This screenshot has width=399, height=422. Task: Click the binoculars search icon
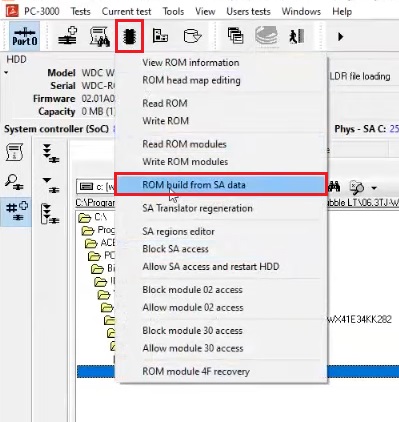(334, 187)
